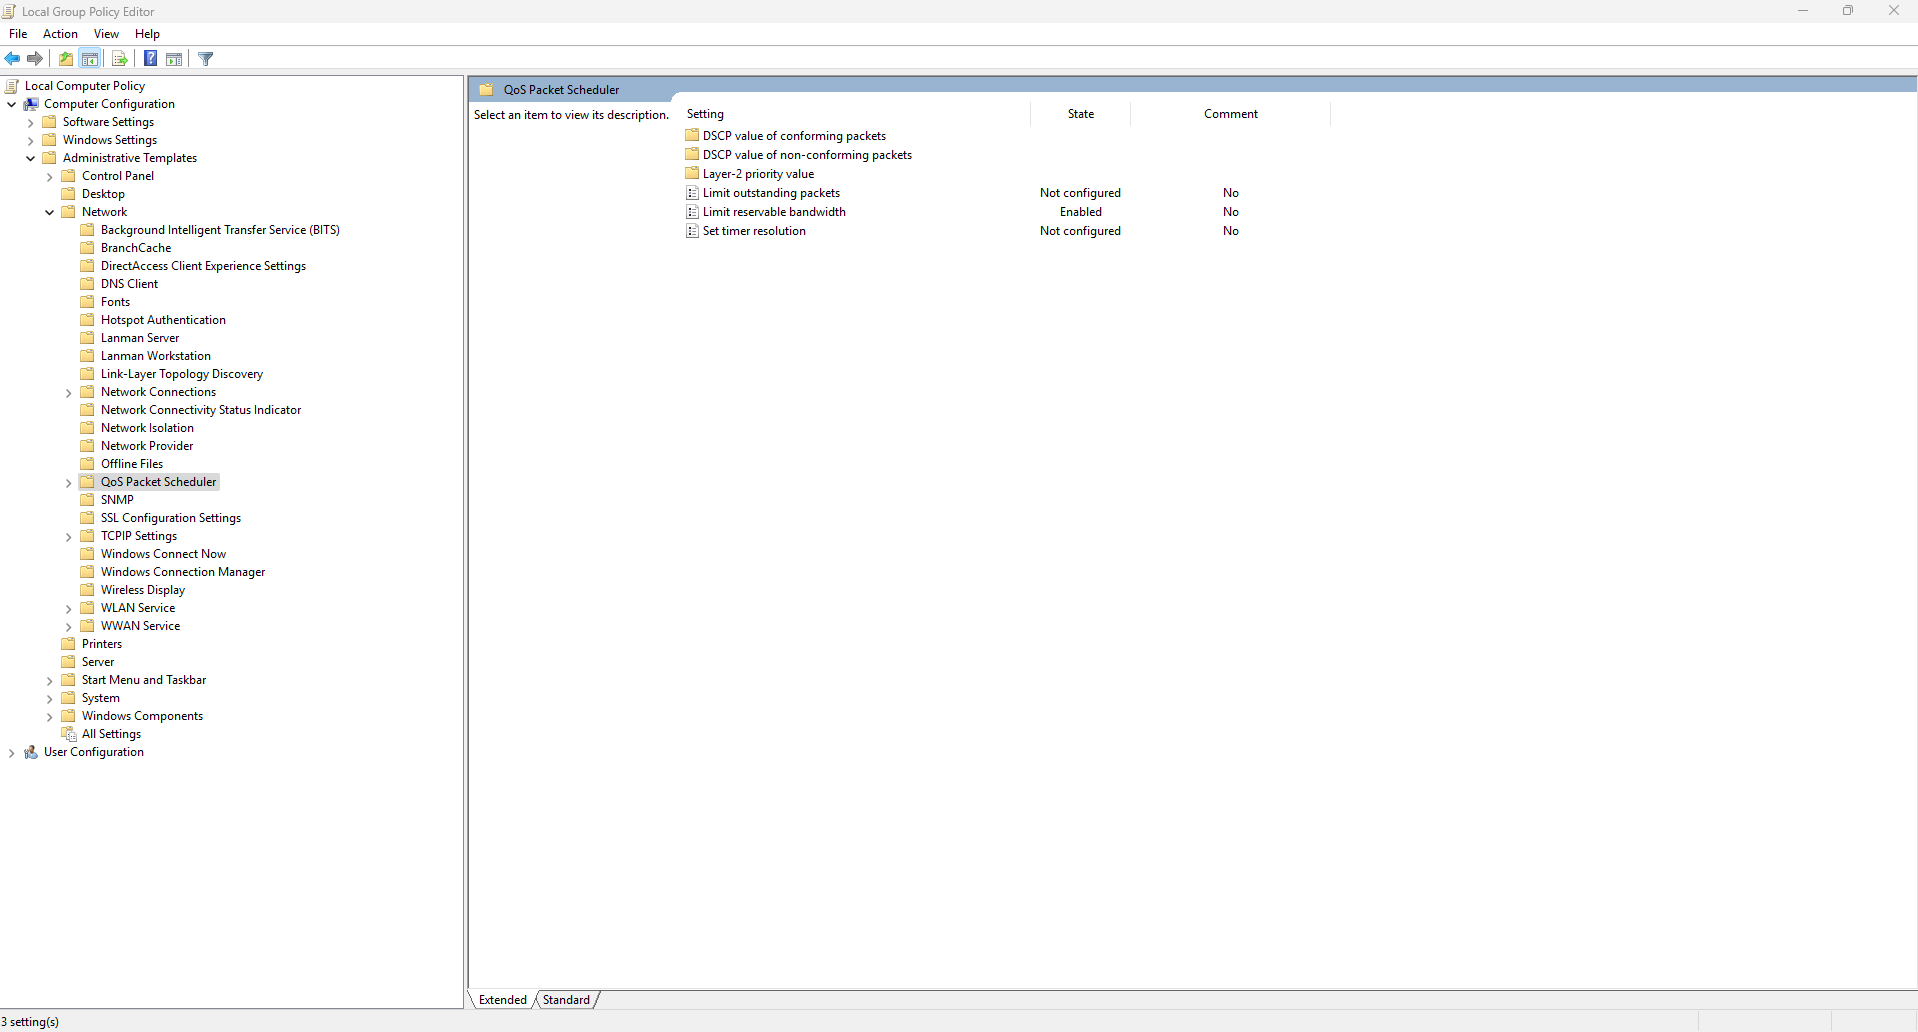Viewport: 1918px width, 1032px height.
Task: Open the DSCP value of conforming packets folder
Action: (x=793, y=136)
